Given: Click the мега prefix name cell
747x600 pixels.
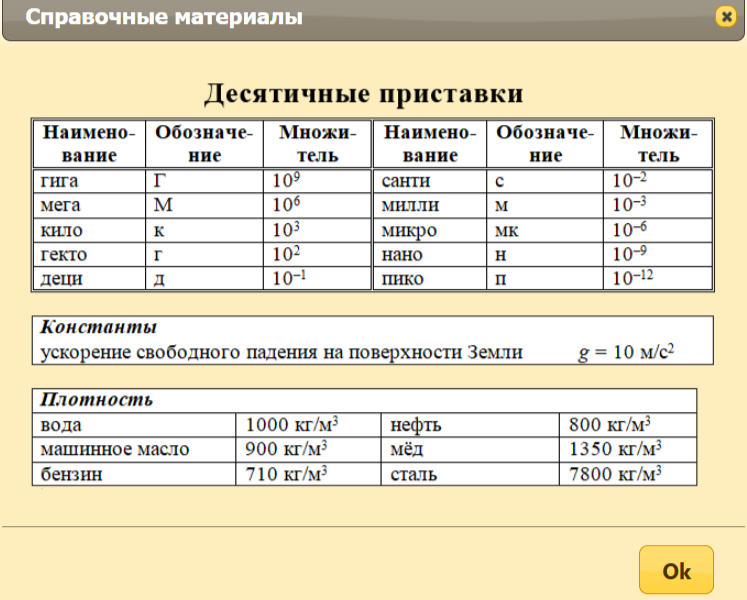Looking at the screenshot, I should tap(88, 206).
